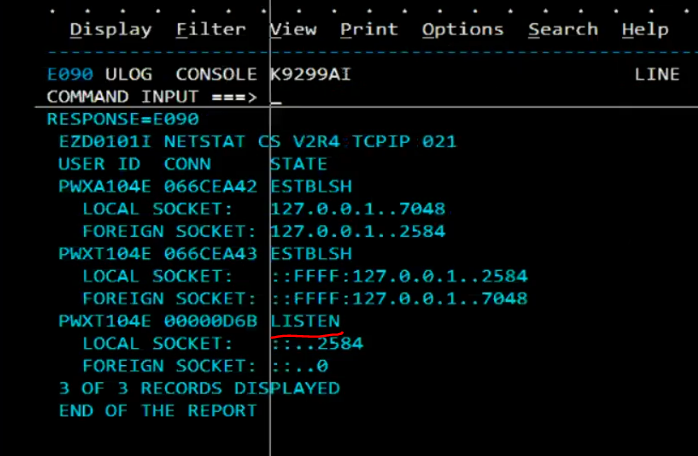Image resolution: width=698 pixels, height=456 pixels.
Task: Click local socket ::..2584
Action: tap(317, 343)
